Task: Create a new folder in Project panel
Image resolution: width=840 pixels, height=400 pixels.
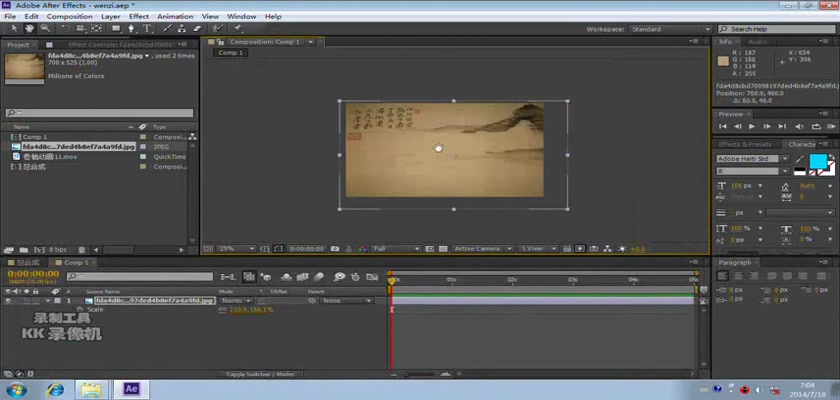Action: pyautogui.click(x=24, y=250)
